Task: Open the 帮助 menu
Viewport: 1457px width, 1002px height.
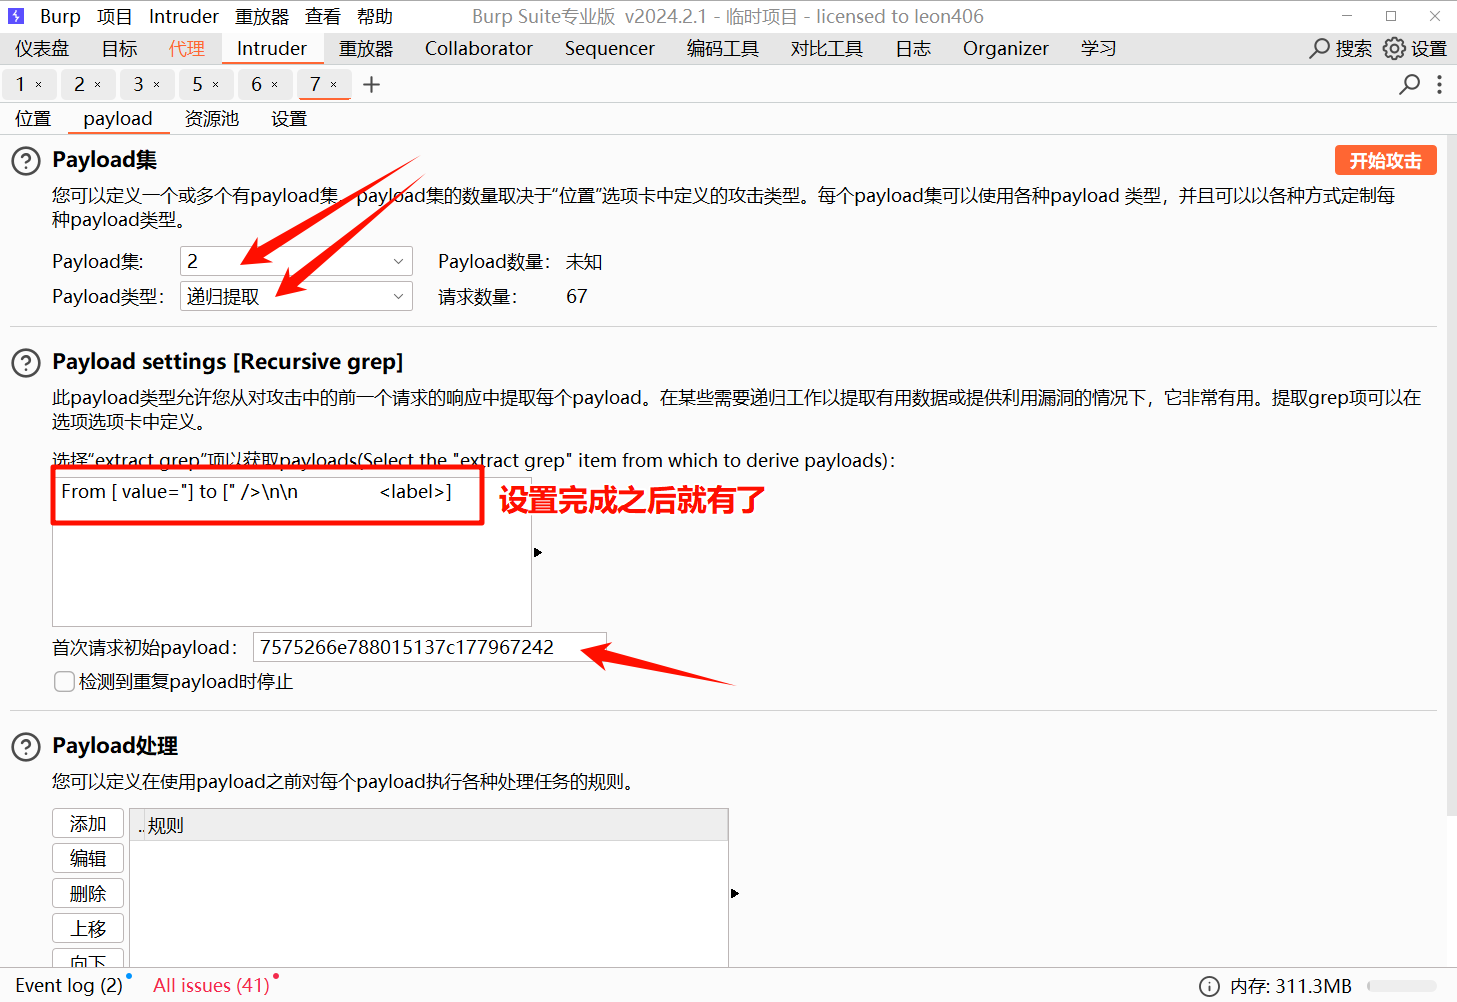Action: point(375,16)
